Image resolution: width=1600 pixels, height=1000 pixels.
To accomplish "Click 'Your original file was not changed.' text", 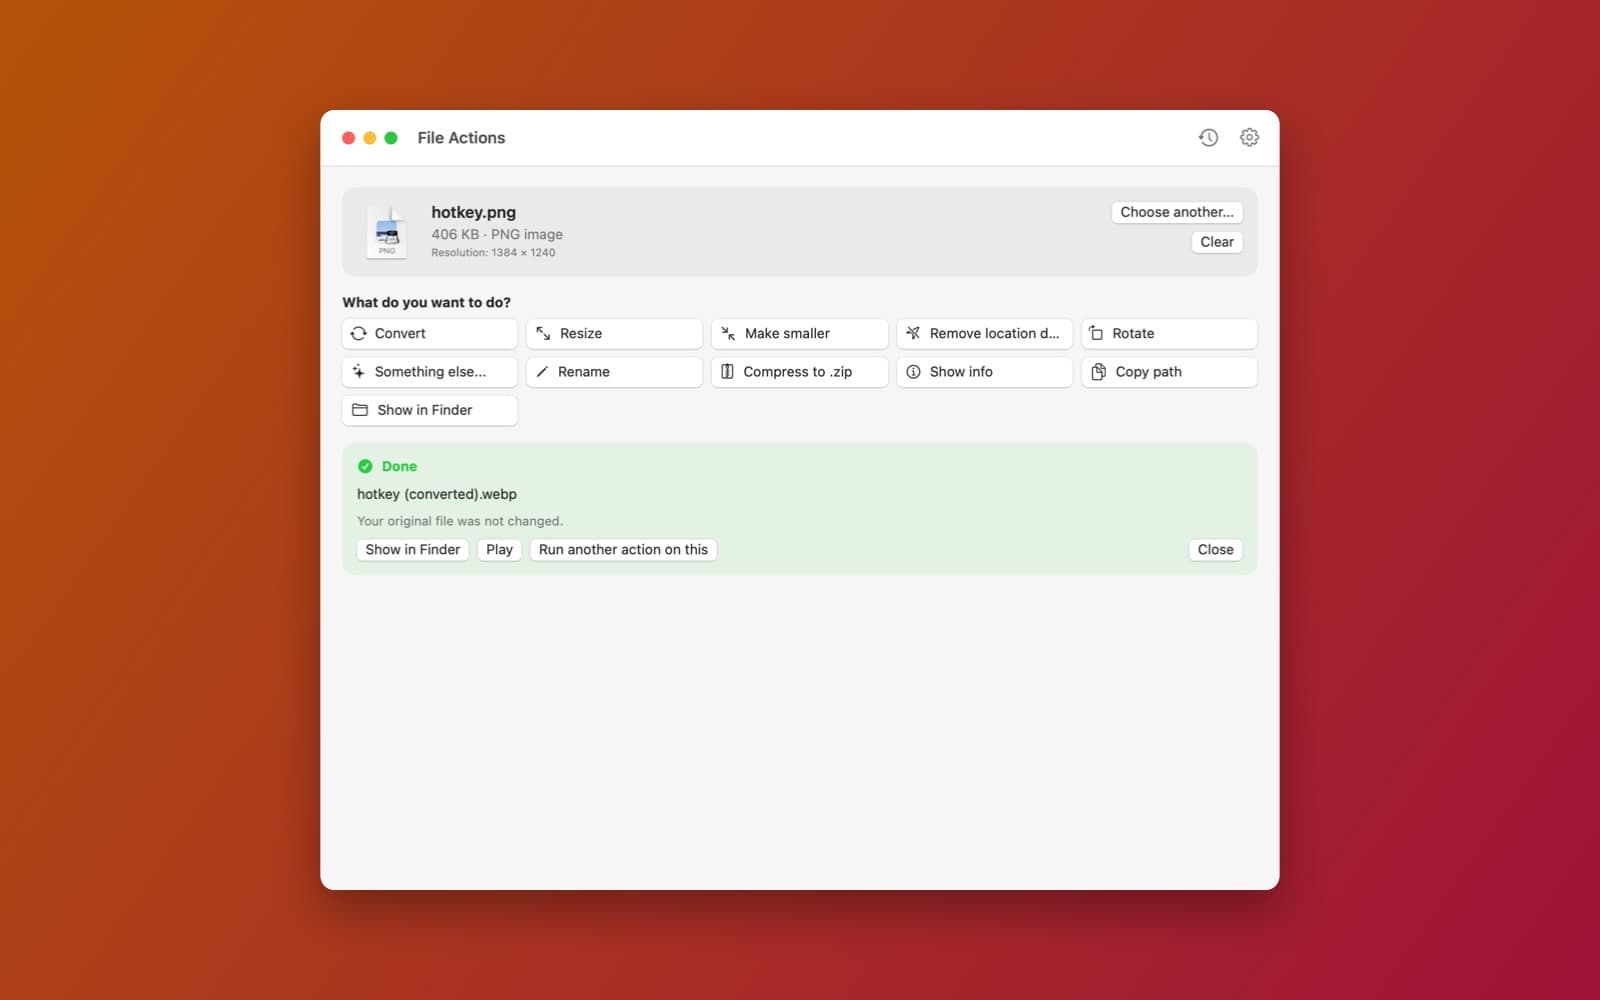I will (x=460, y=521).
